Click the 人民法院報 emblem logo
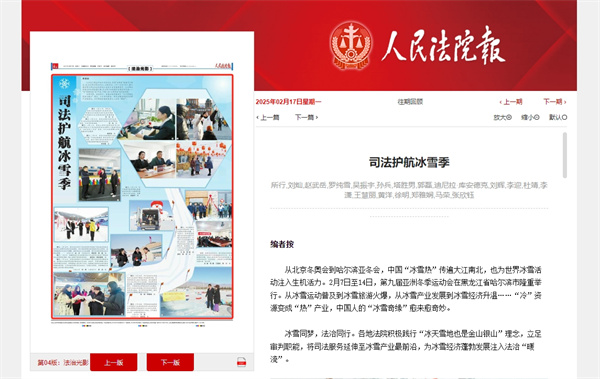 tap(351, 46)
